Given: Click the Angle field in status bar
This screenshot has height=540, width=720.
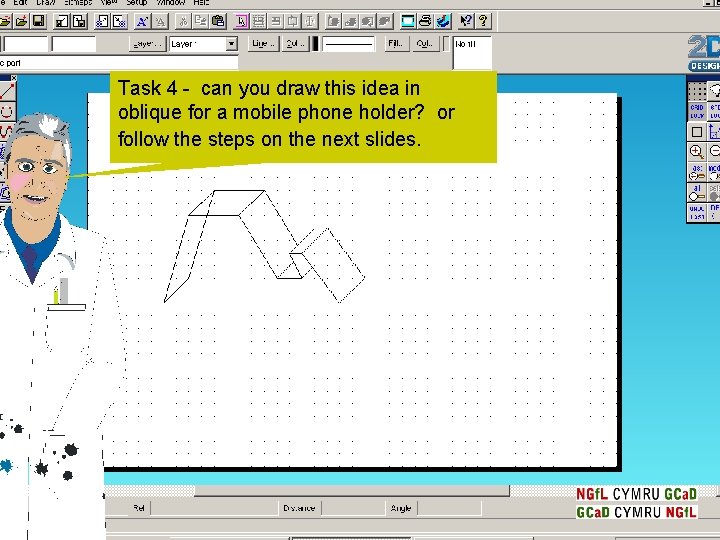Looking at the screenshot, I should coord(449,508).
